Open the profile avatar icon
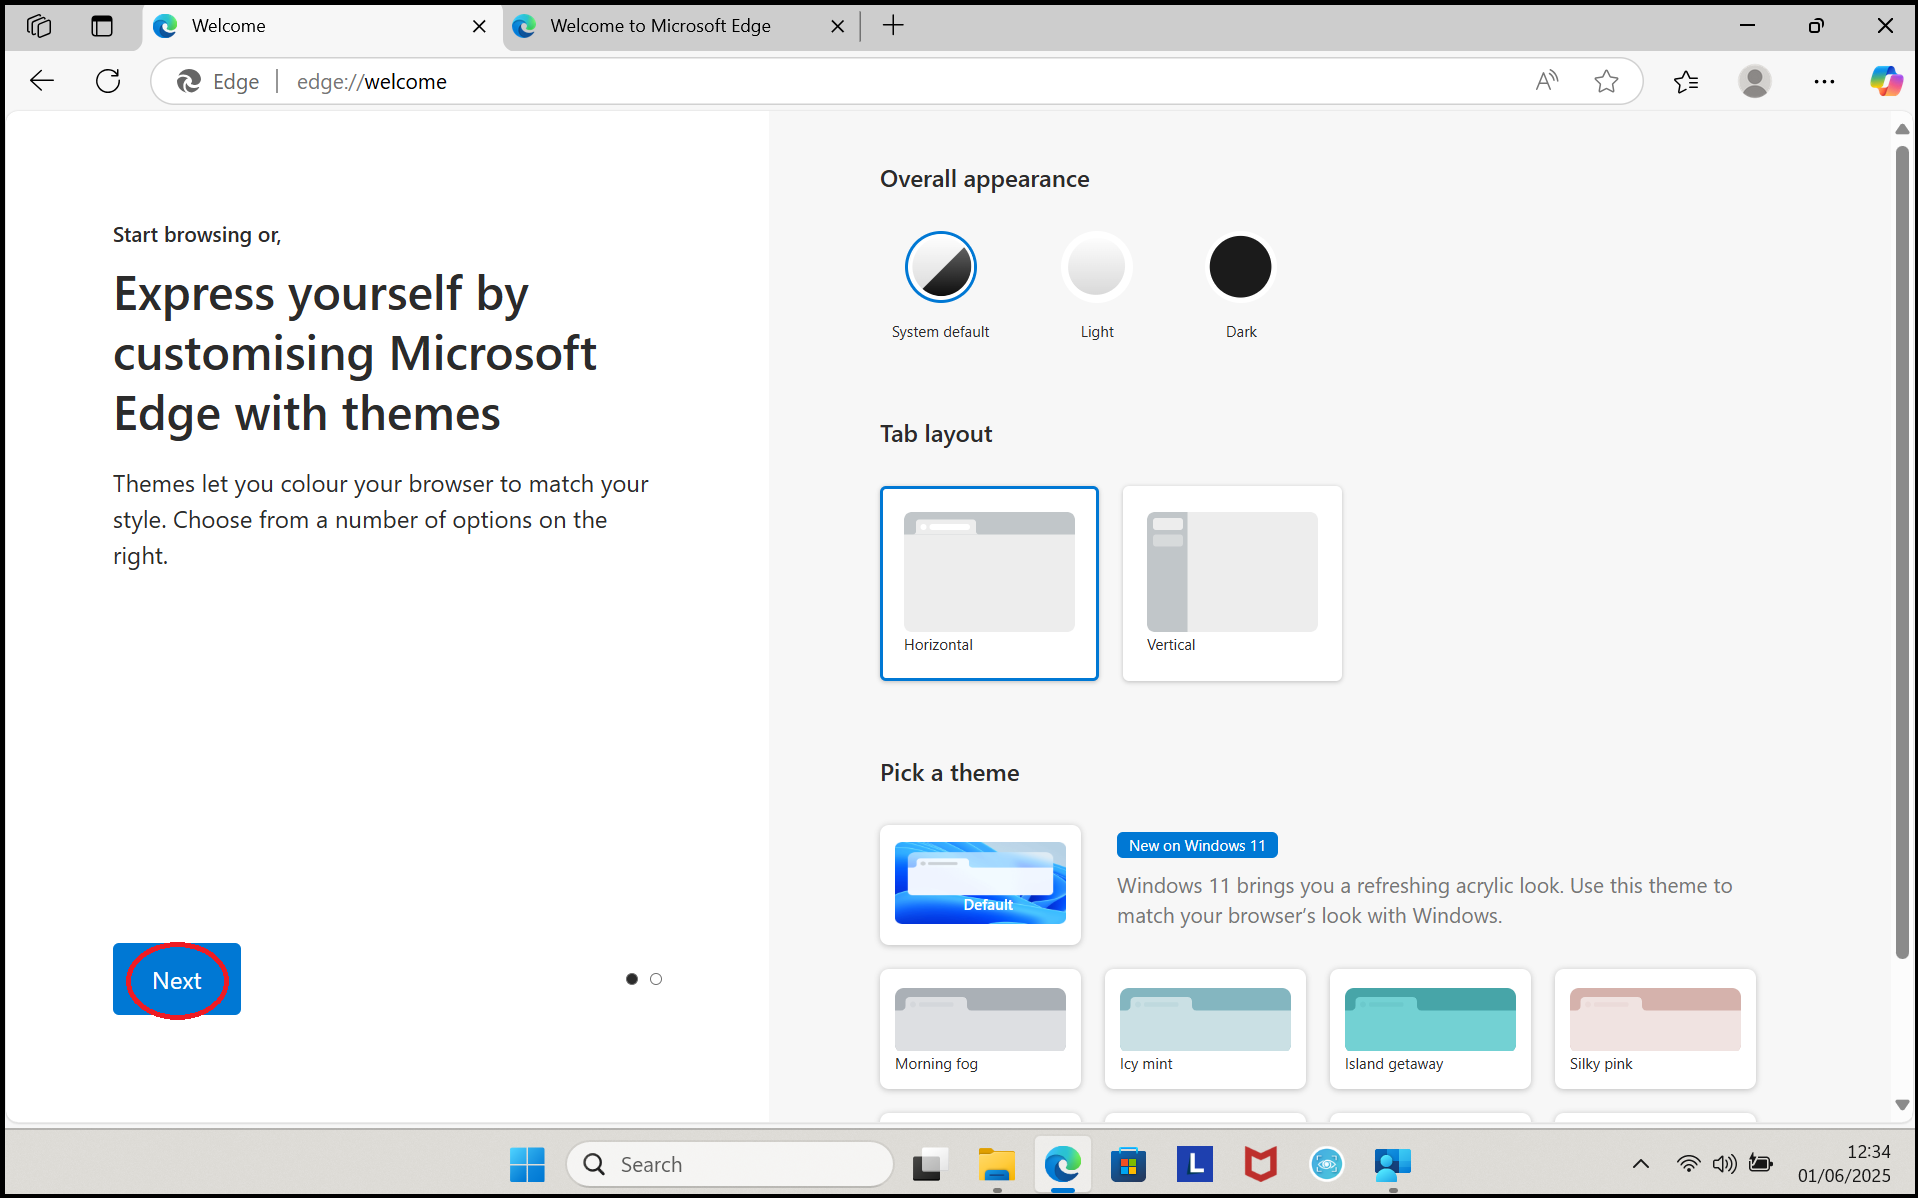The width and height of the screenshot is (1918, 1198). click(1754, 81)
